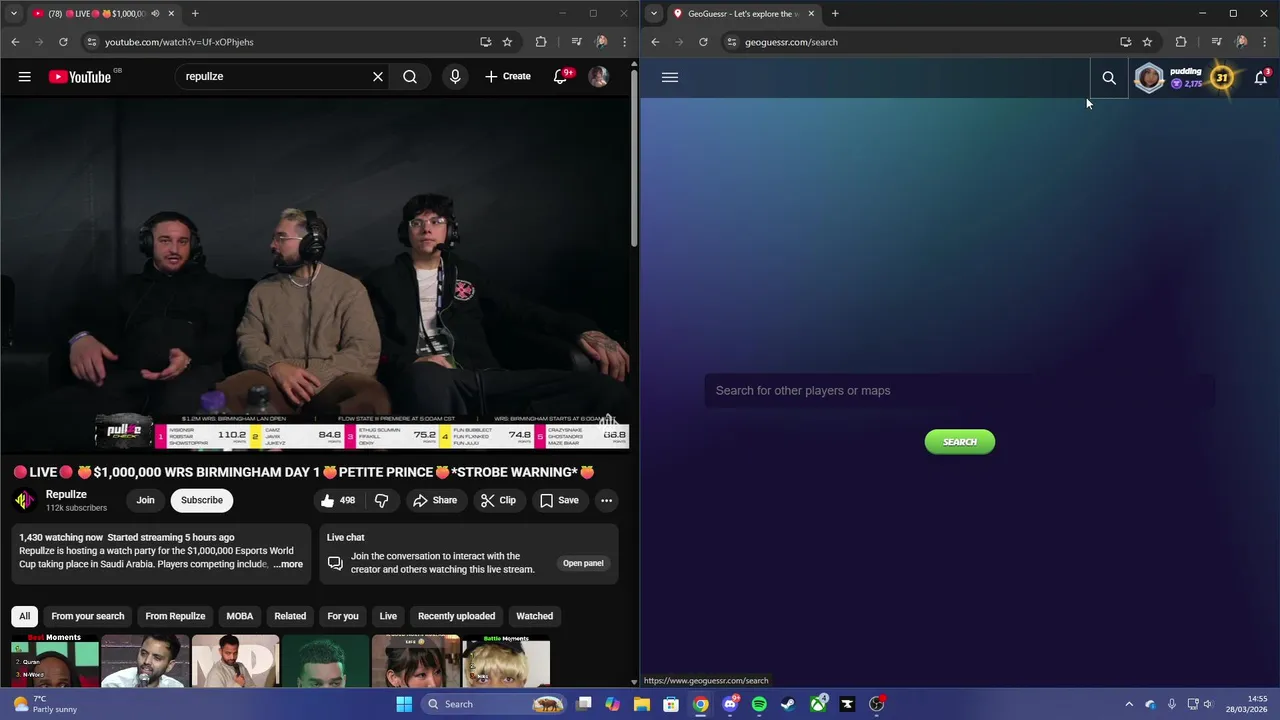Viewport: 1280px width, 720px height.
Task: Bookmark the YouTube page with the star
Action: 507,42
